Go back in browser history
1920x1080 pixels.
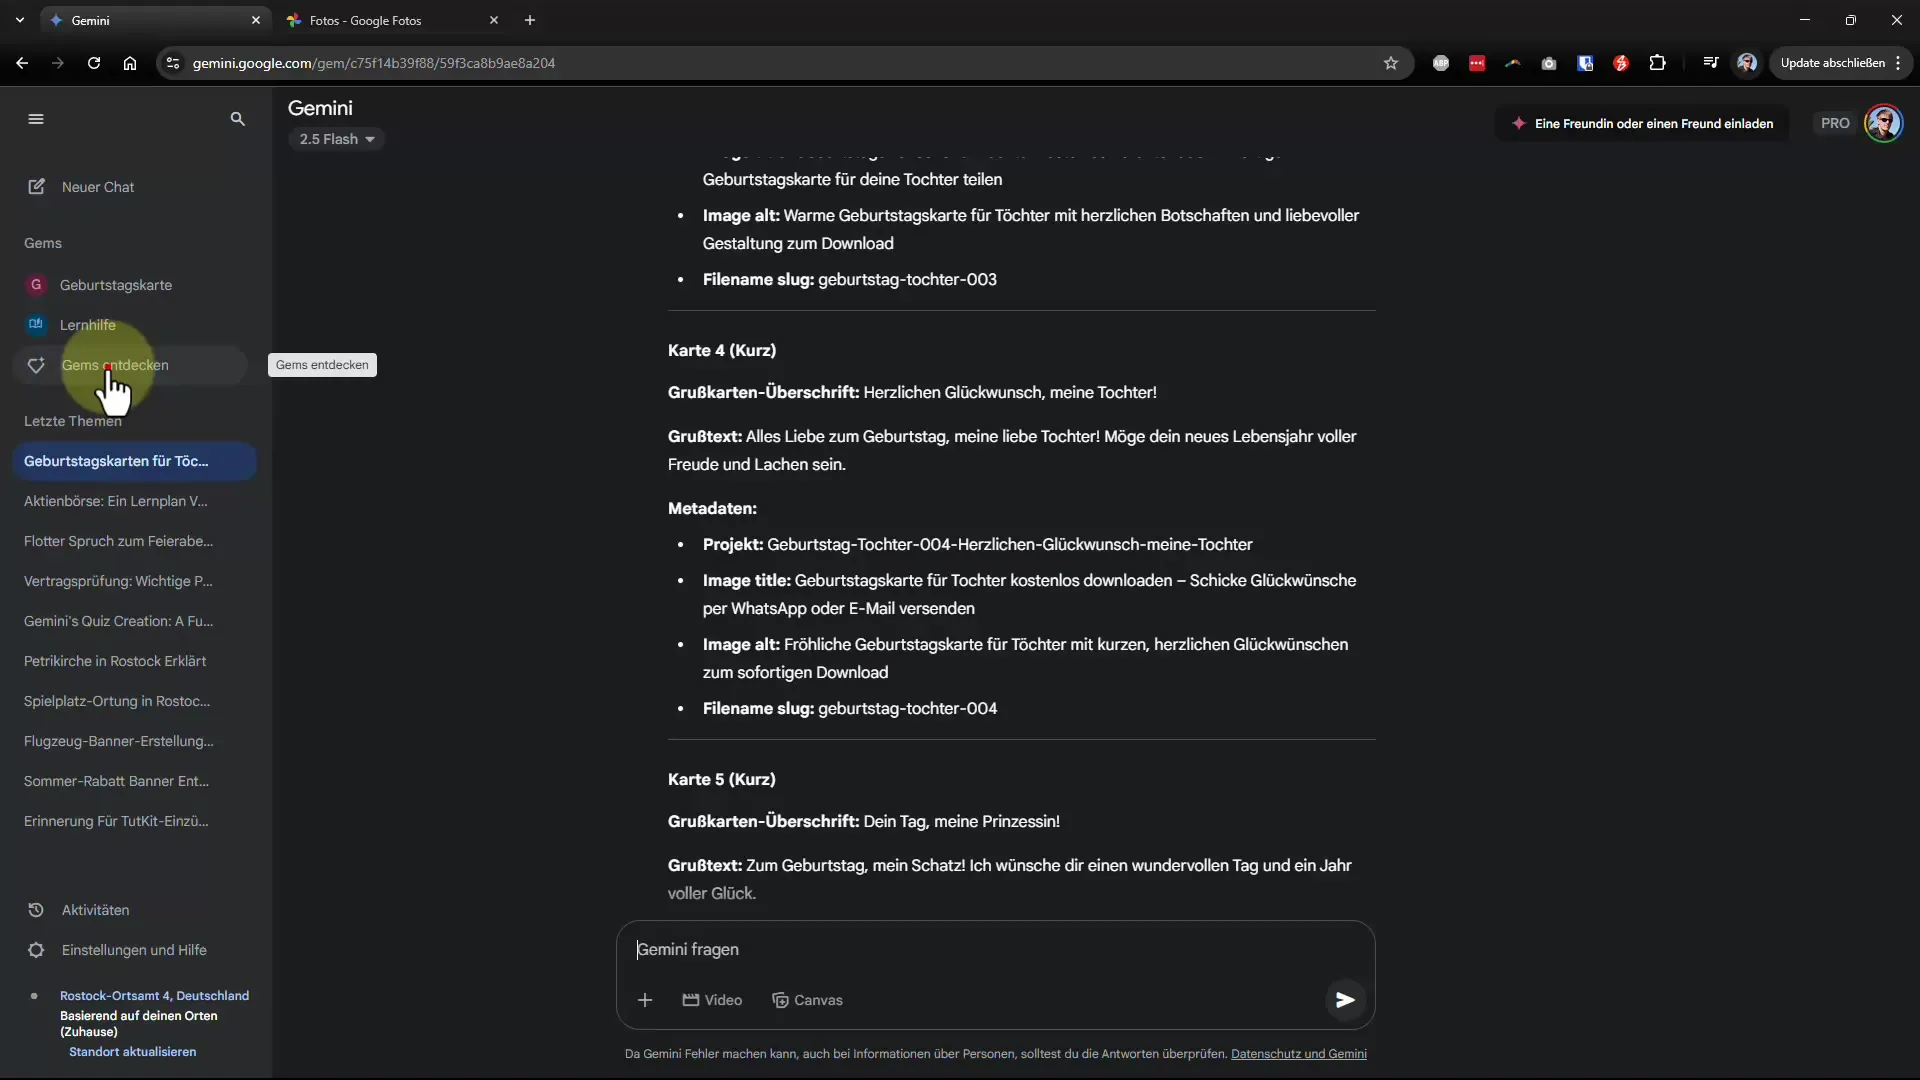click(22, 63)
